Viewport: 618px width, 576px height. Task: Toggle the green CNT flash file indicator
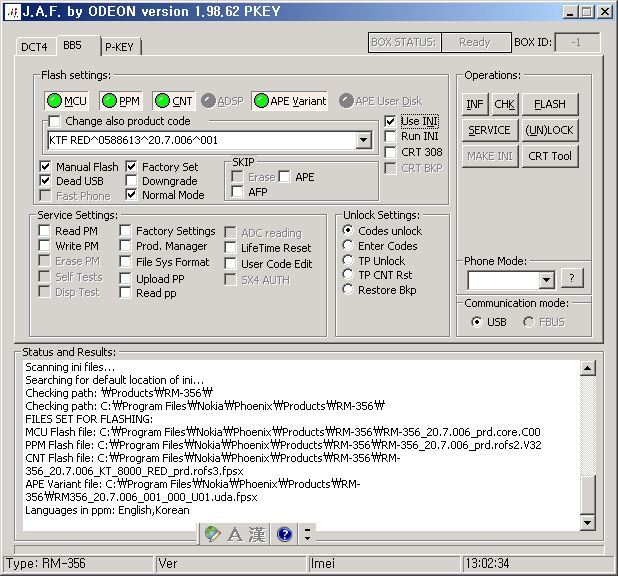click(174, 101)
